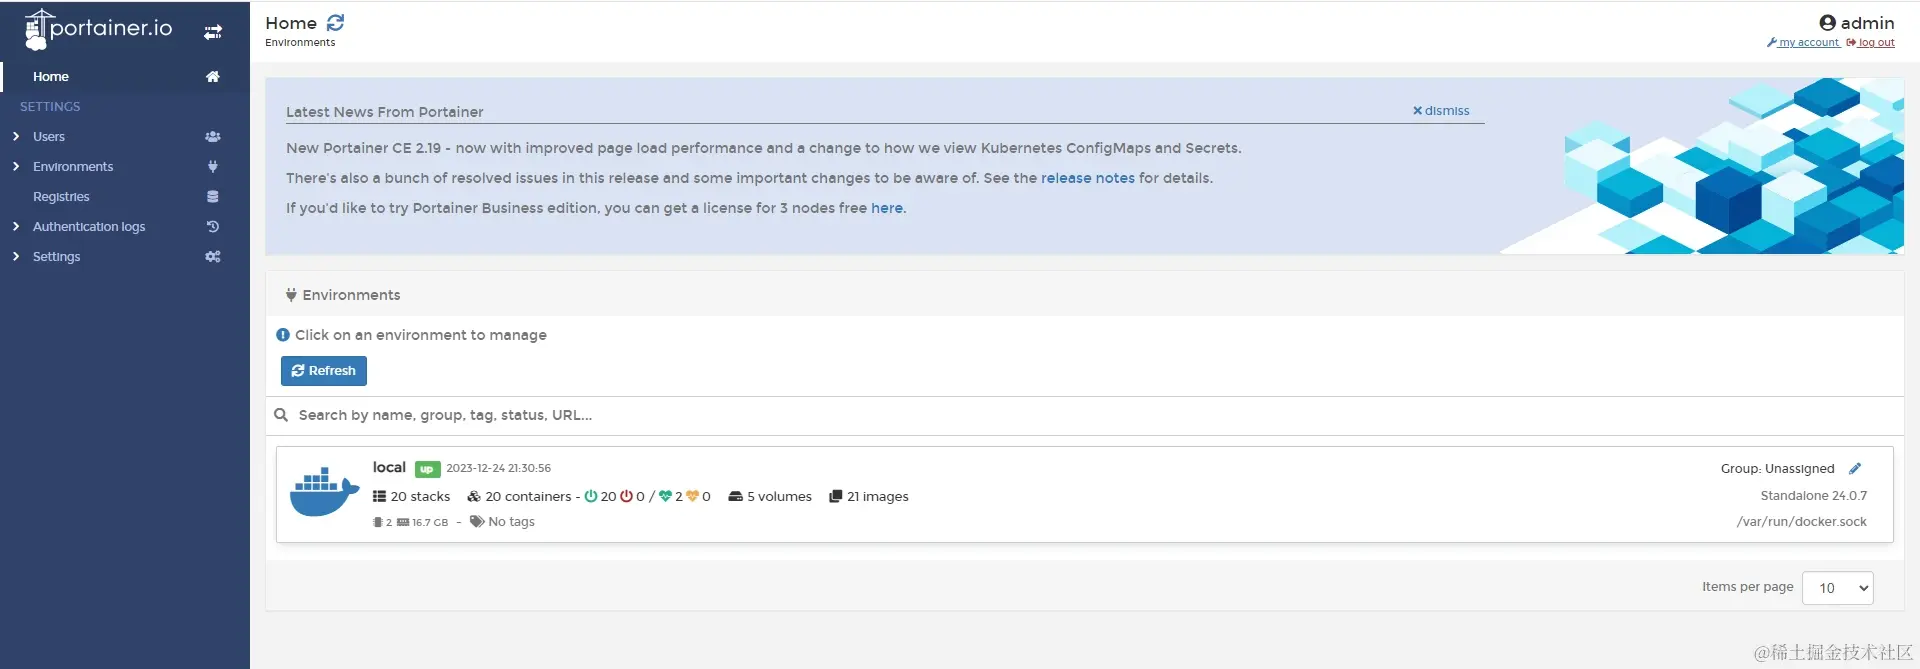Click the info icon beside Click on an environment
Screen dimensions: 1920x669
tap(283, 335)
